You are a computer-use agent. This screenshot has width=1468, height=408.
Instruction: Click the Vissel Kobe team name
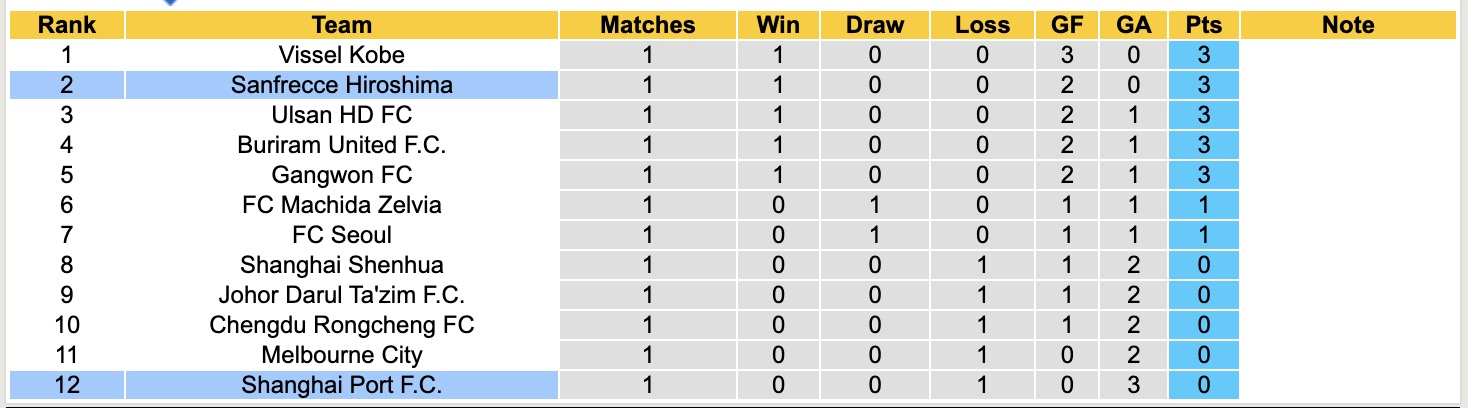[x=341, y=55]
